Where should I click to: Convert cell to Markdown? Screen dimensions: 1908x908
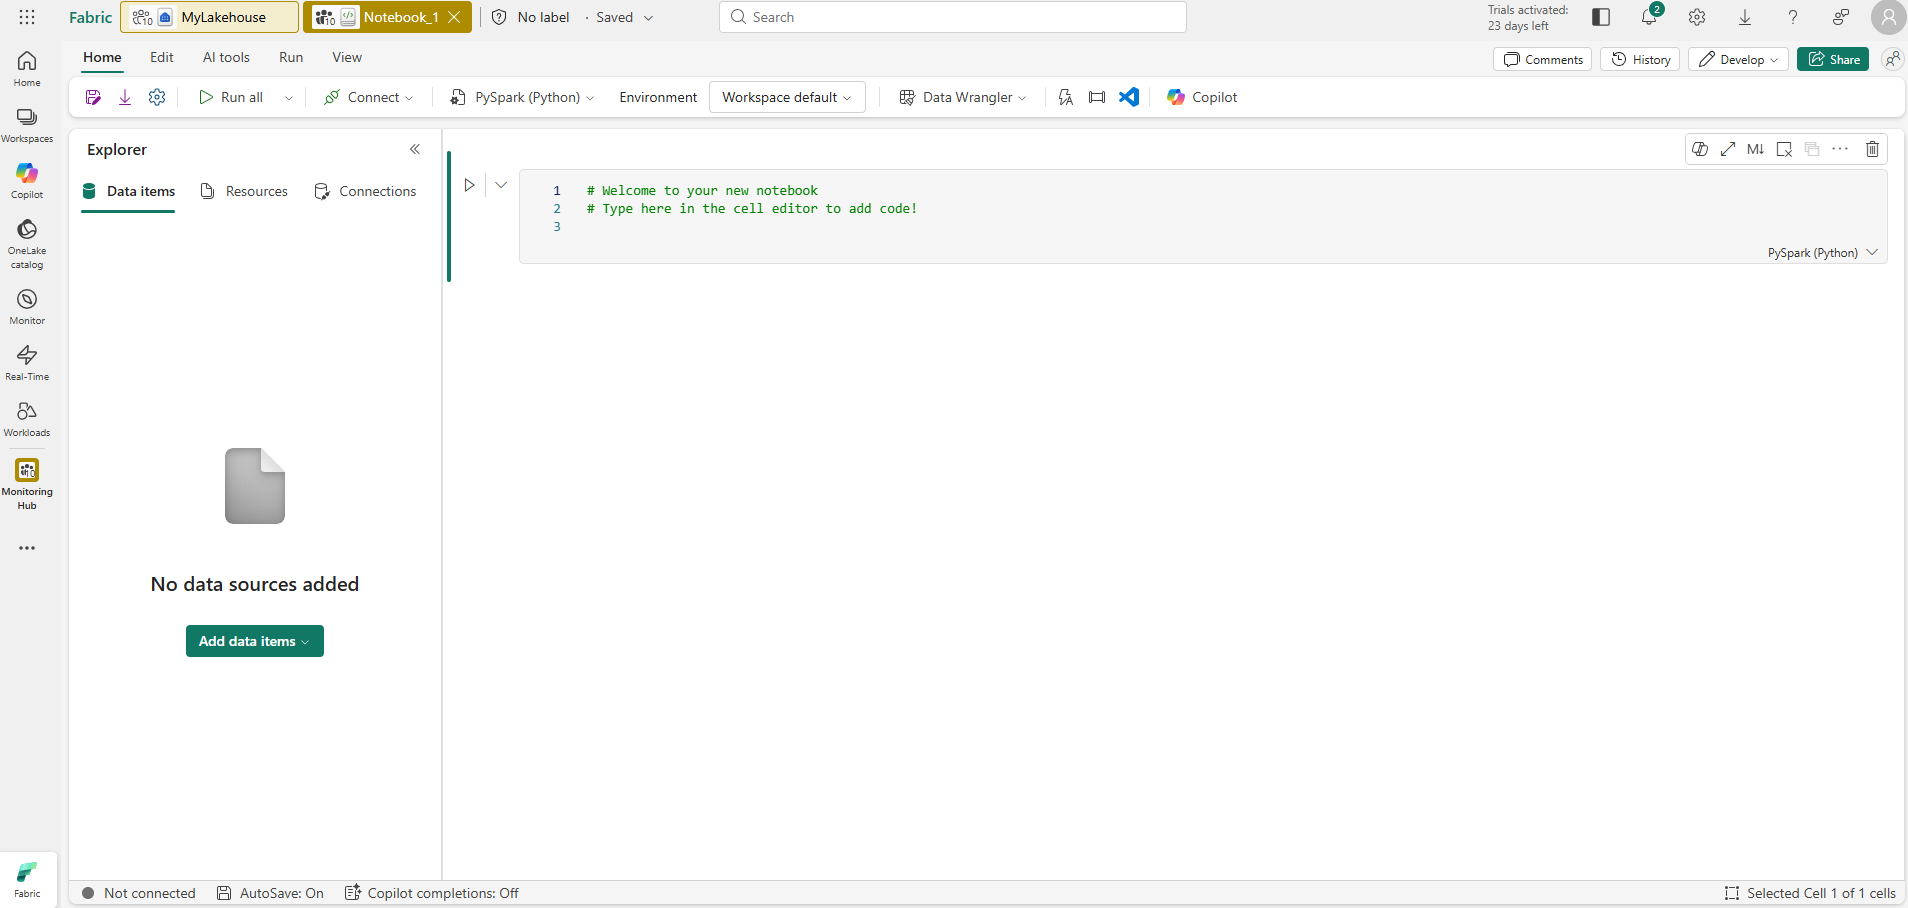coord(1756,149)
